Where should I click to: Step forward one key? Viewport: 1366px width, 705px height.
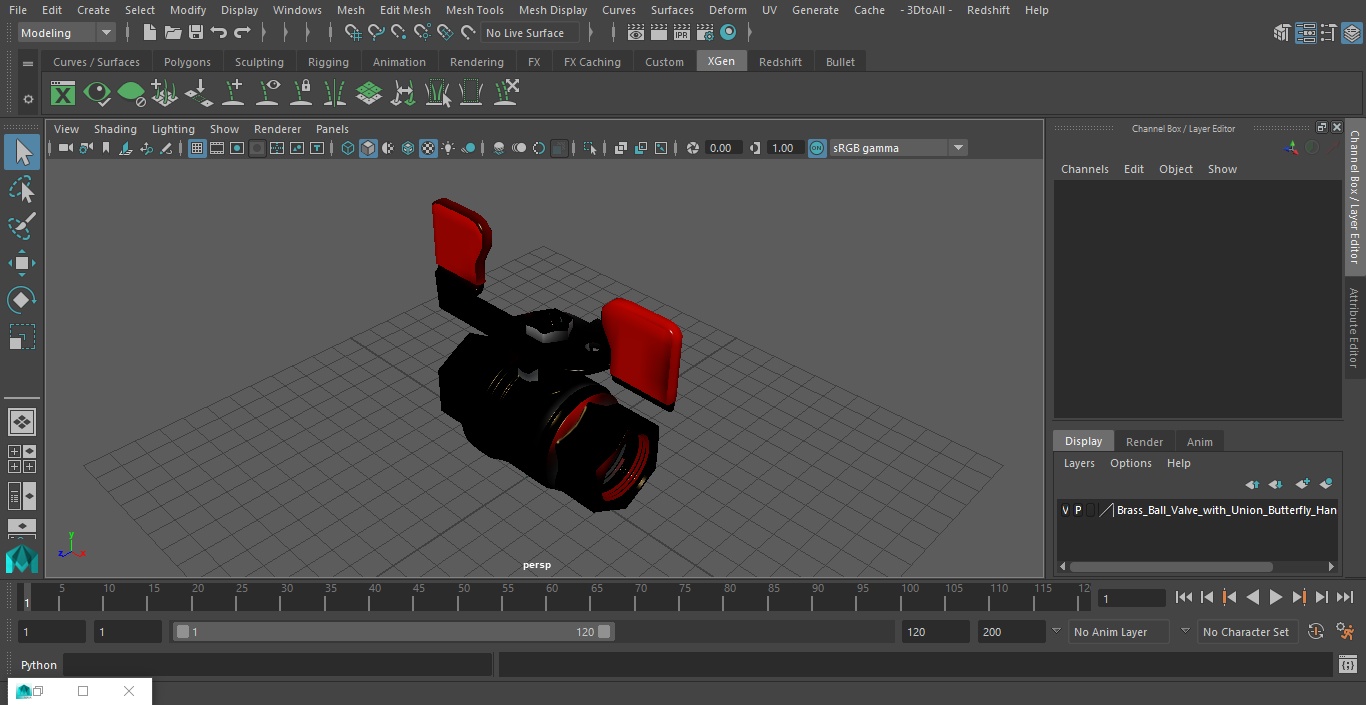click(x=1299, y=597)
